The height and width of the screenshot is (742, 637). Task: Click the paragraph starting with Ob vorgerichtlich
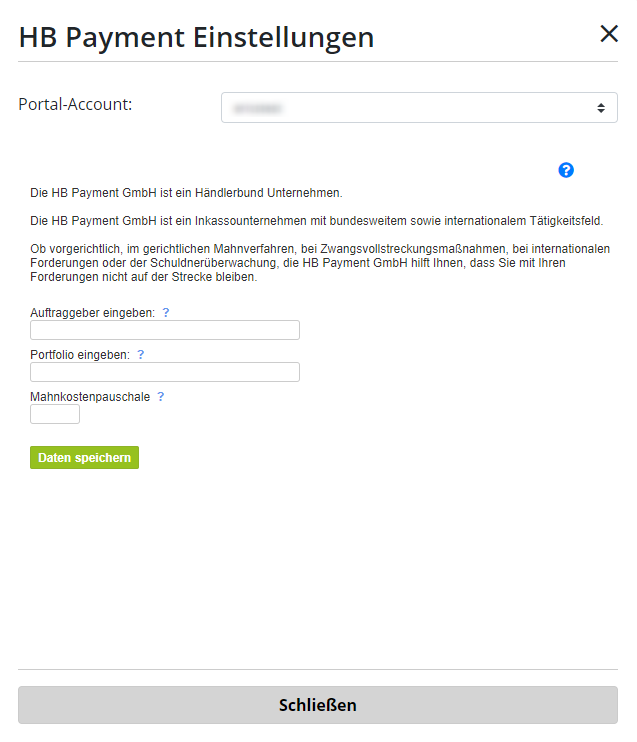pos(320,263)
